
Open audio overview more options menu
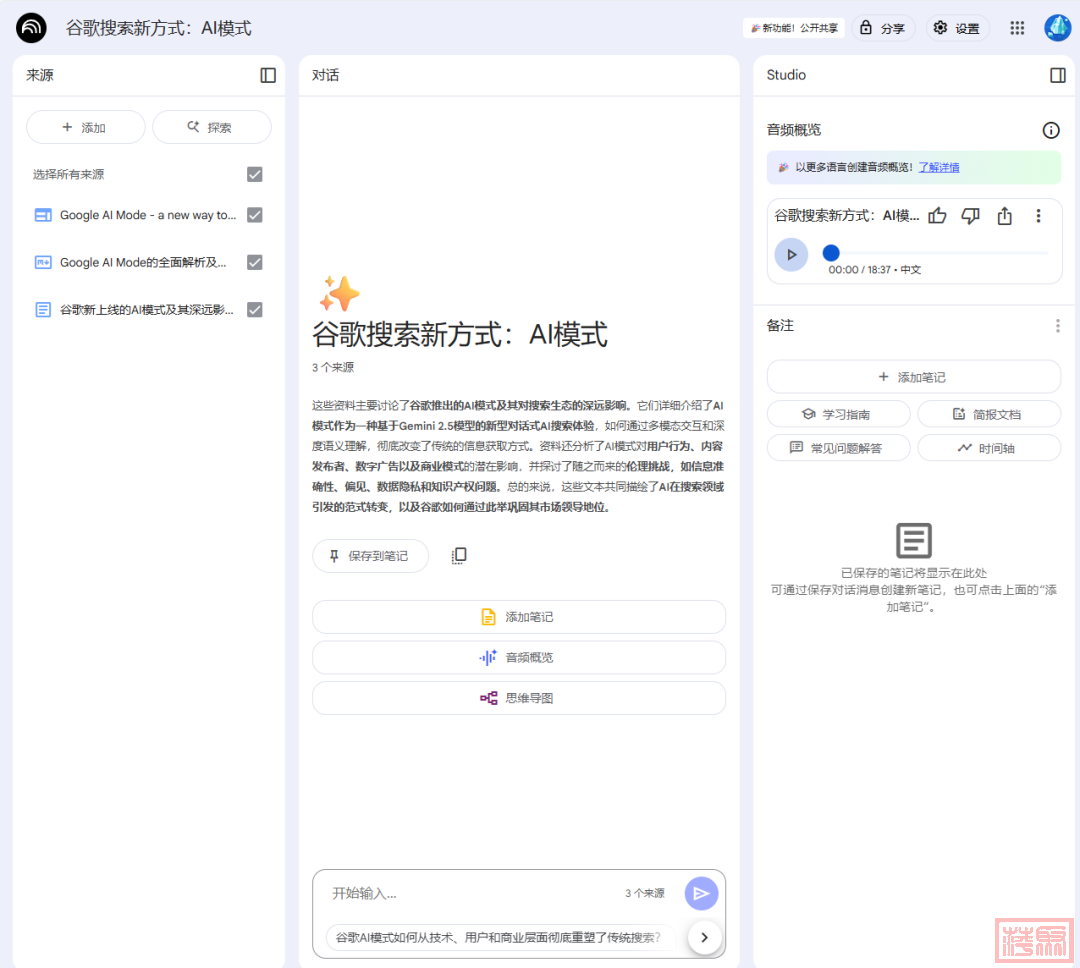tap(1038, 216)
